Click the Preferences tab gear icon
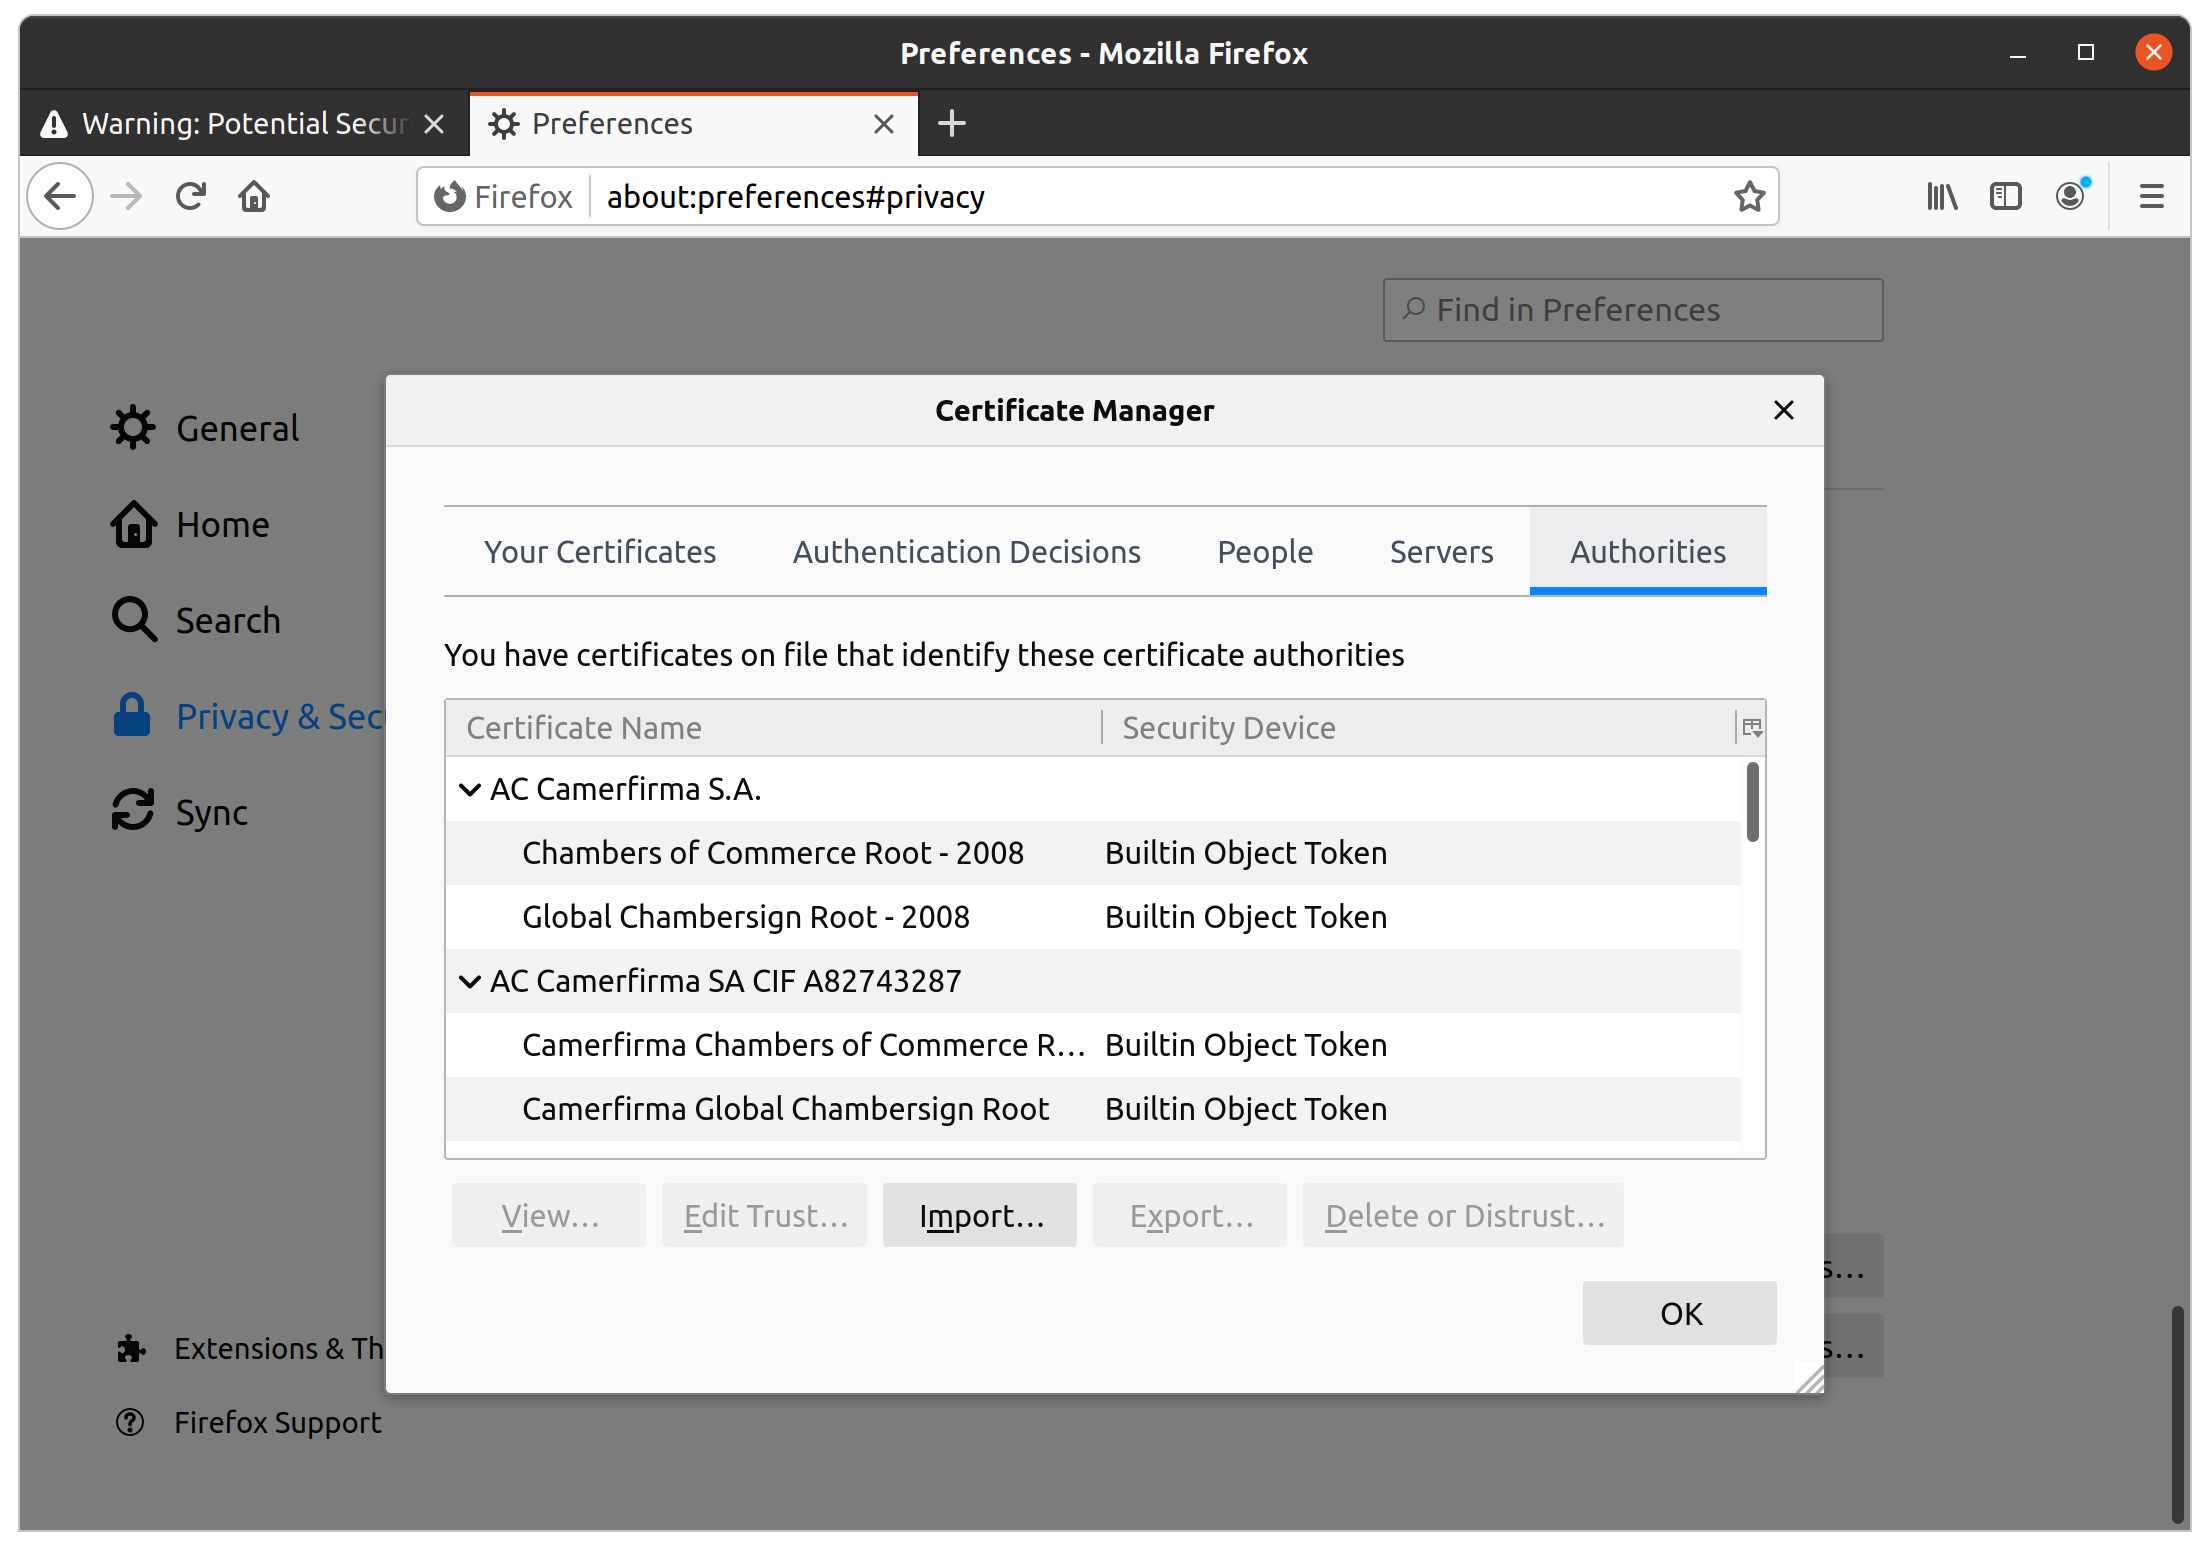 coord(504,124)
